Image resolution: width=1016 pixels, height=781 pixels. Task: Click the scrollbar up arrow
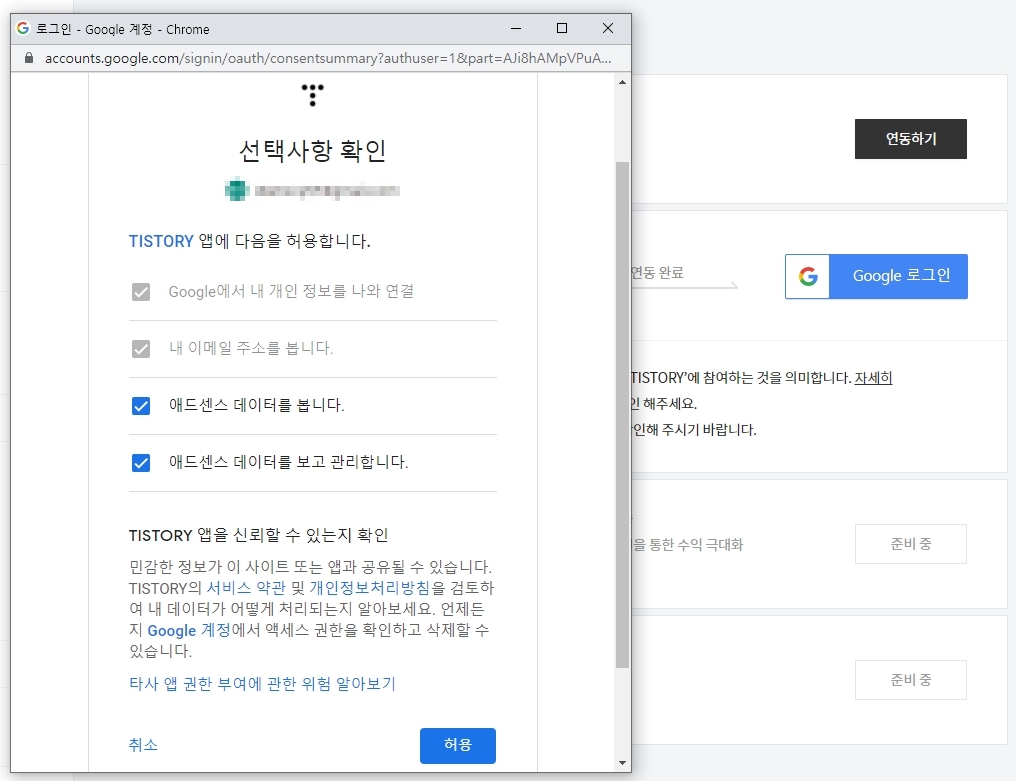(622, 82)
